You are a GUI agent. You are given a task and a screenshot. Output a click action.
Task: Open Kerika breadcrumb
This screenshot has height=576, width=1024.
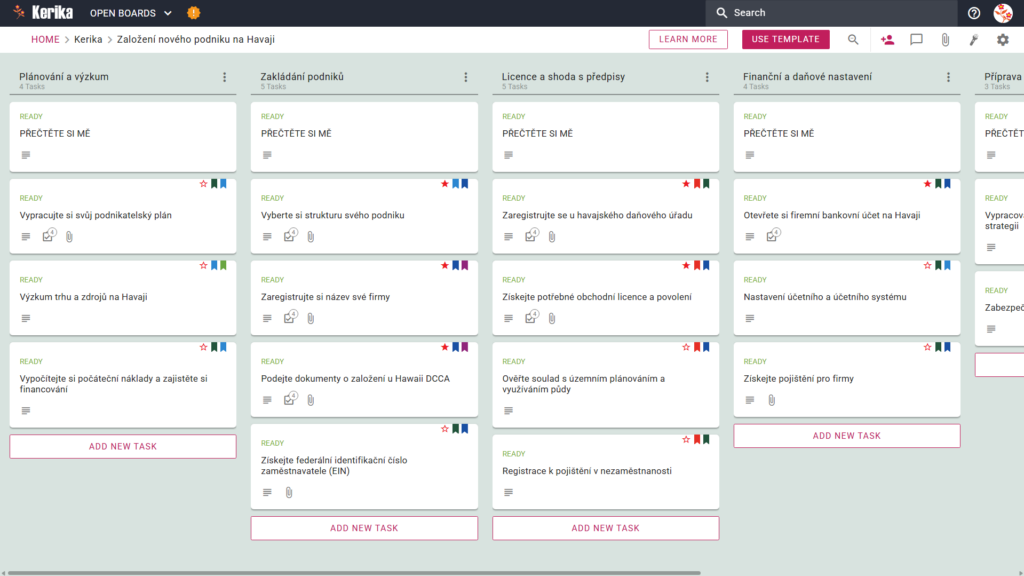click(x=88, y=39)
